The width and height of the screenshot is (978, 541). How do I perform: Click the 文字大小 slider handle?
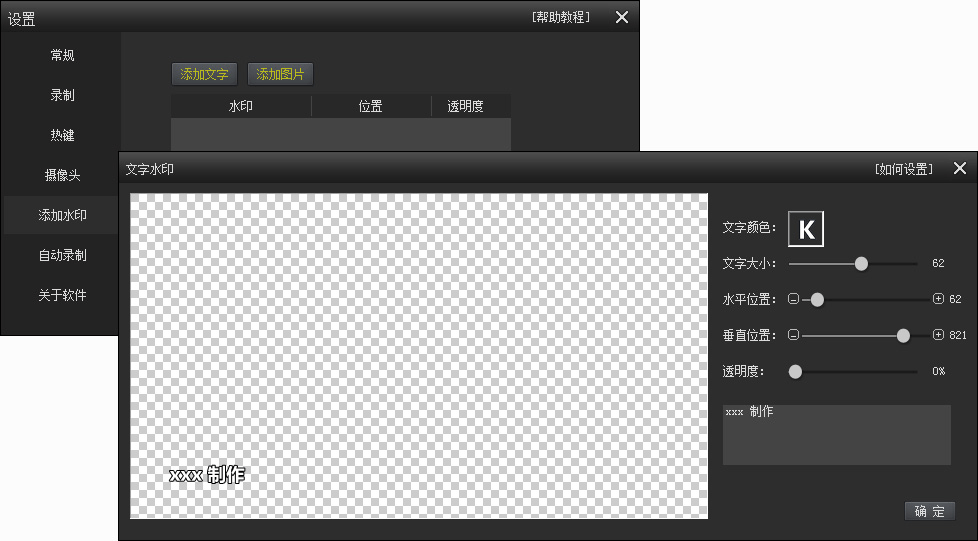pos(861,264)
